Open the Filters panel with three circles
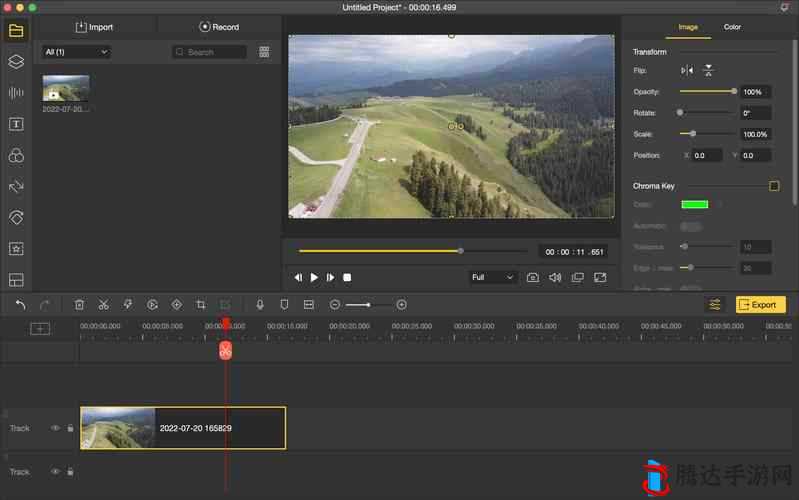This screenshot has height=500, width=799. 16,155
